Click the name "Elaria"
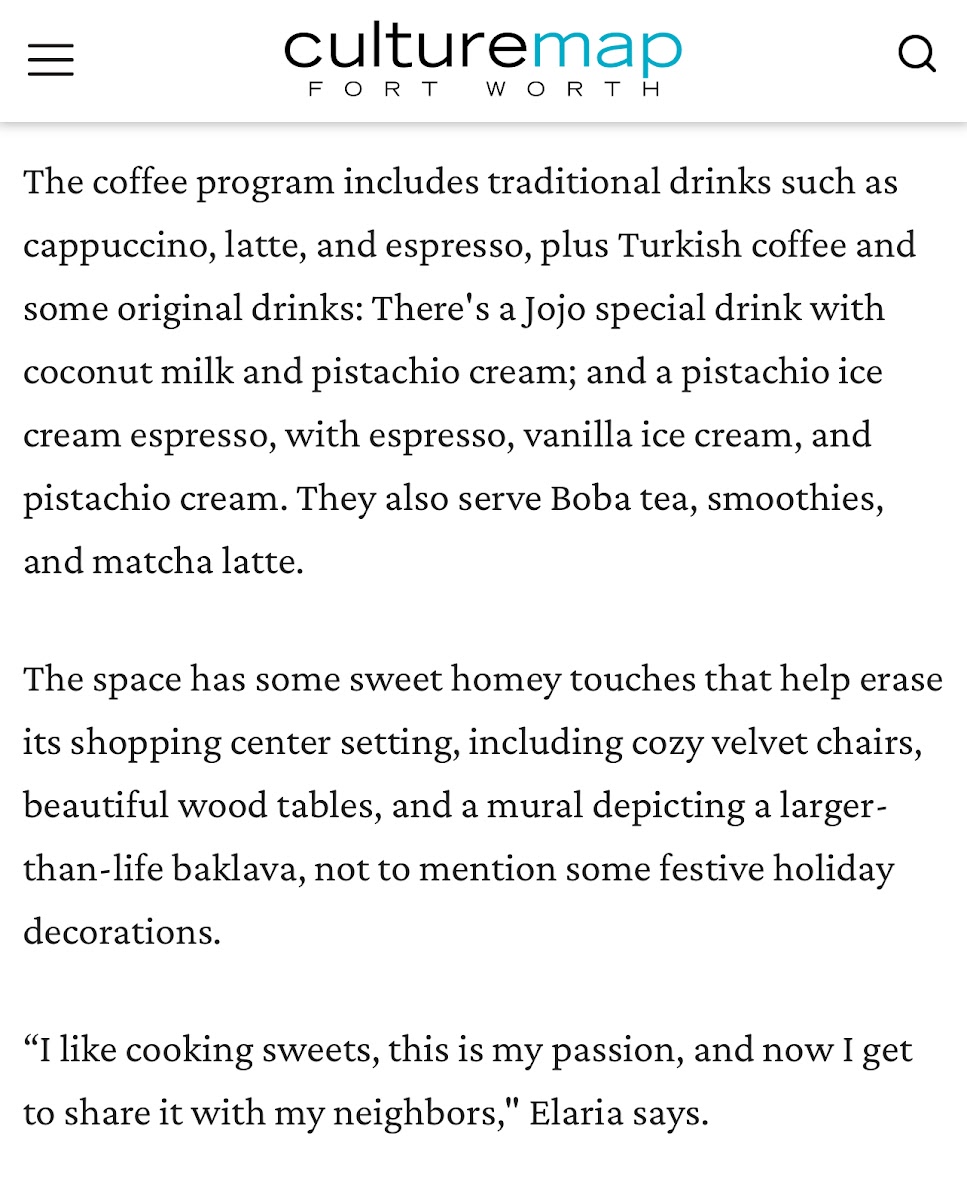This screenshot has width=967, height=1200. [573, 1113]
